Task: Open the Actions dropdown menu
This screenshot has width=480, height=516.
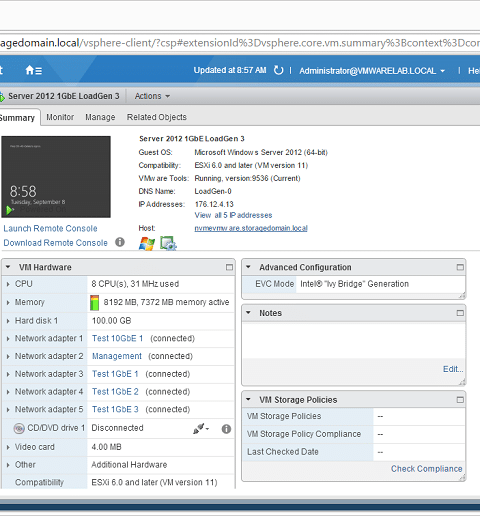Action: (x=152, y=96)
